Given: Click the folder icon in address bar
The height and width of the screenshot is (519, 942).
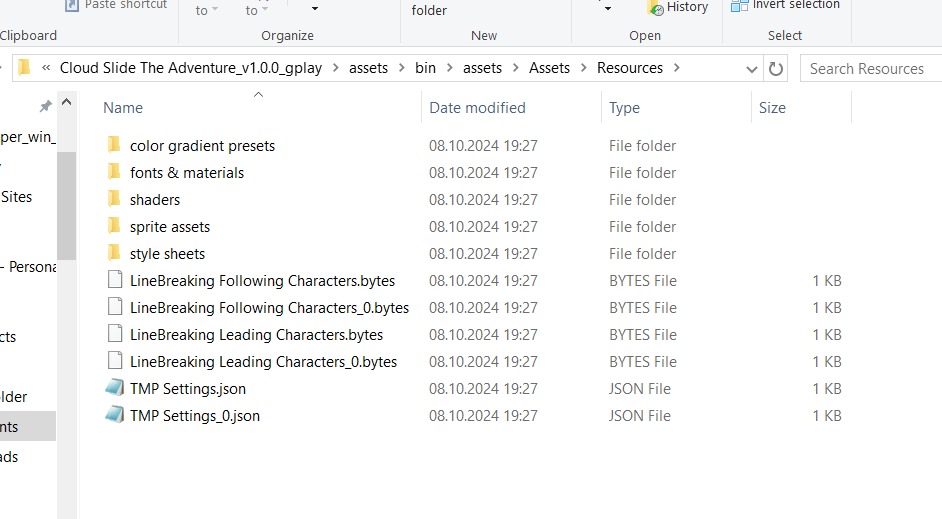Looking at the screenshot, I should [24, 67].
